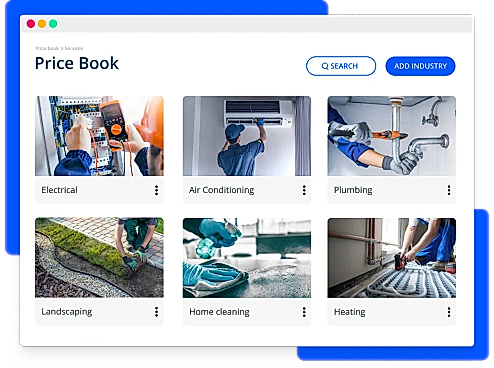Go to Price book in the breadcrumb
The height and width of the screenshot is (368, 494).
(x=47, y=48)
